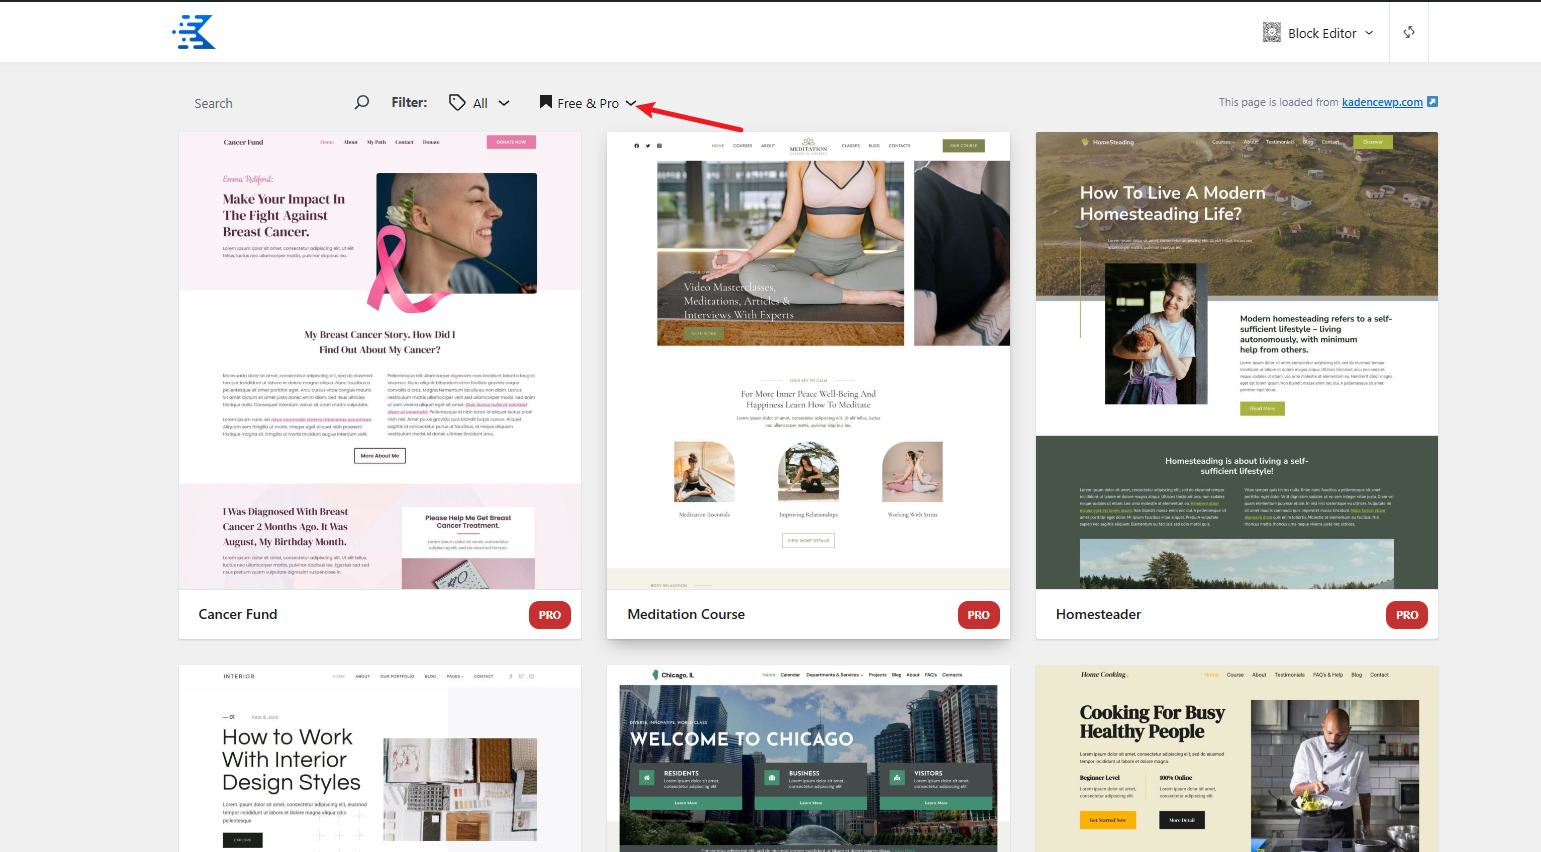This screenshot has width=1541, height=852.
Task: Click the sync refresh icon
Action: (x=1409, y=32)
